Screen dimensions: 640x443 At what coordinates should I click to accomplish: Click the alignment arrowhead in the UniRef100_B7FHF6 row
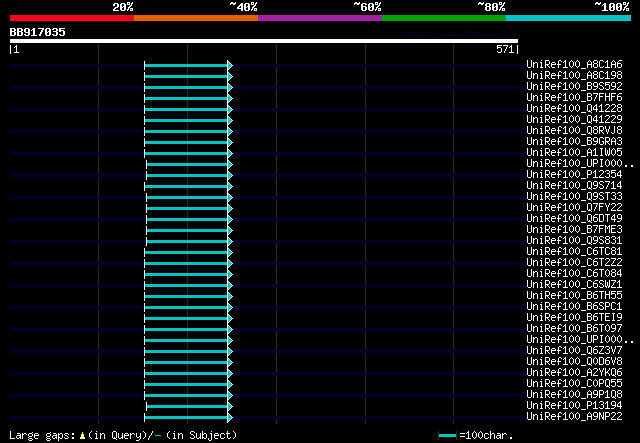pyautogui.click(x=230, y=98)
